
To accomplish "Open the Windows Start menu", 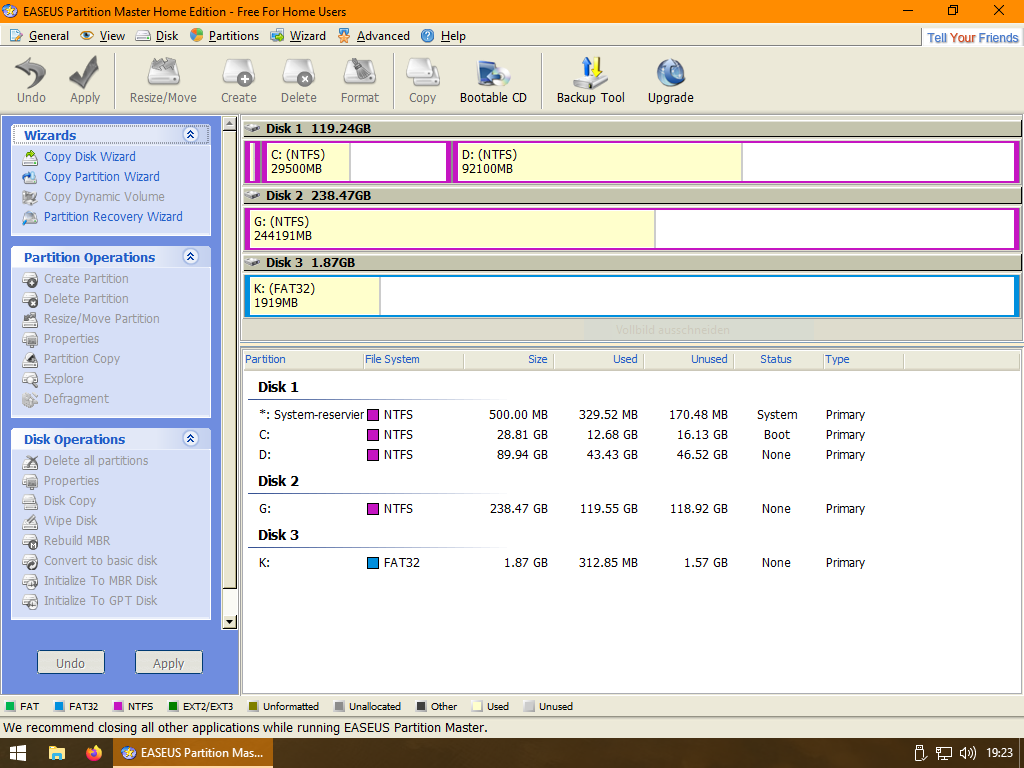I will 18,753.
